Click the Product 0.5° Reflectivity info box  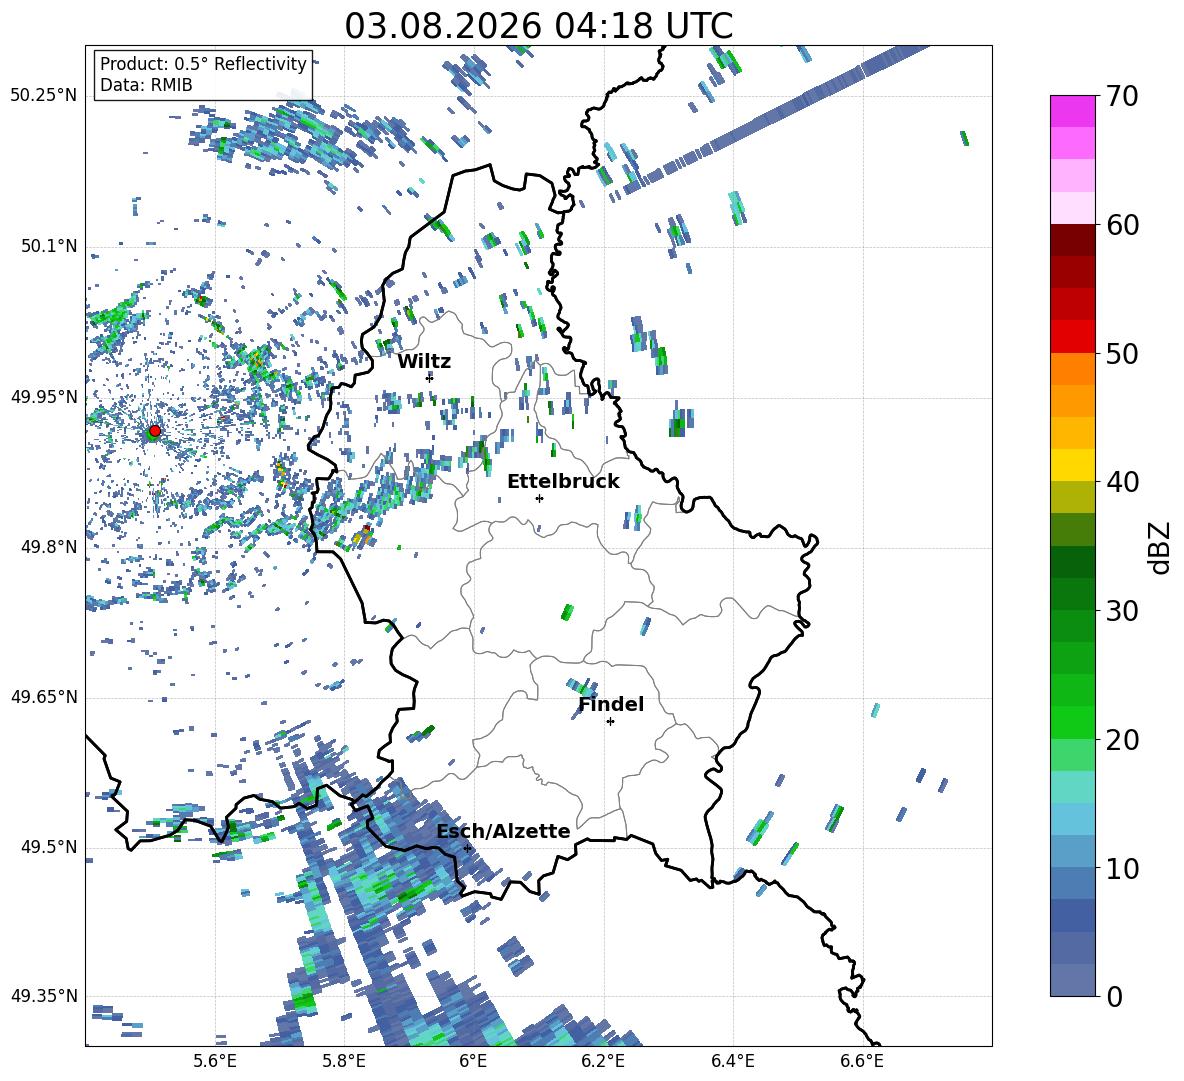(203, 74)
